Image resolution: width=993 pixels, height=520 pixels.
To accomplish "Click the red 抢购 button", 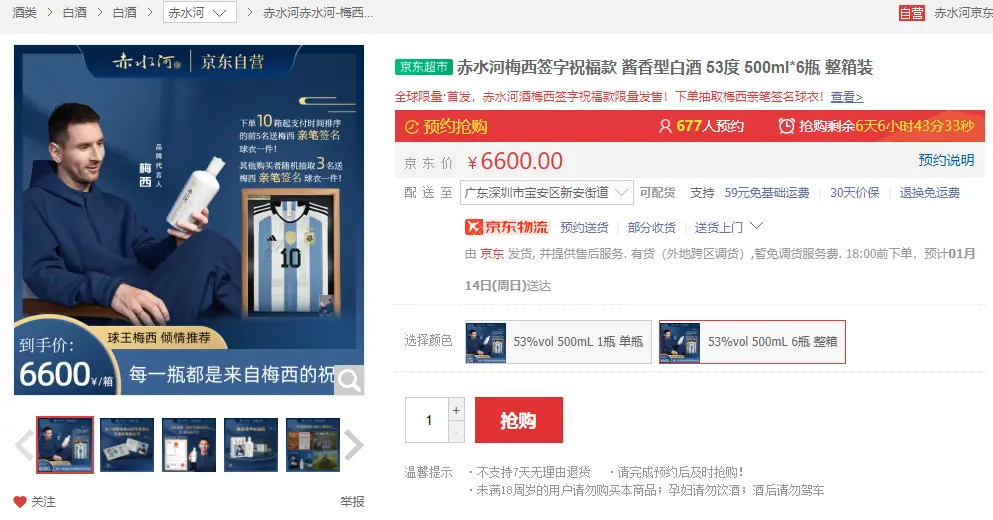I will 519,420.
